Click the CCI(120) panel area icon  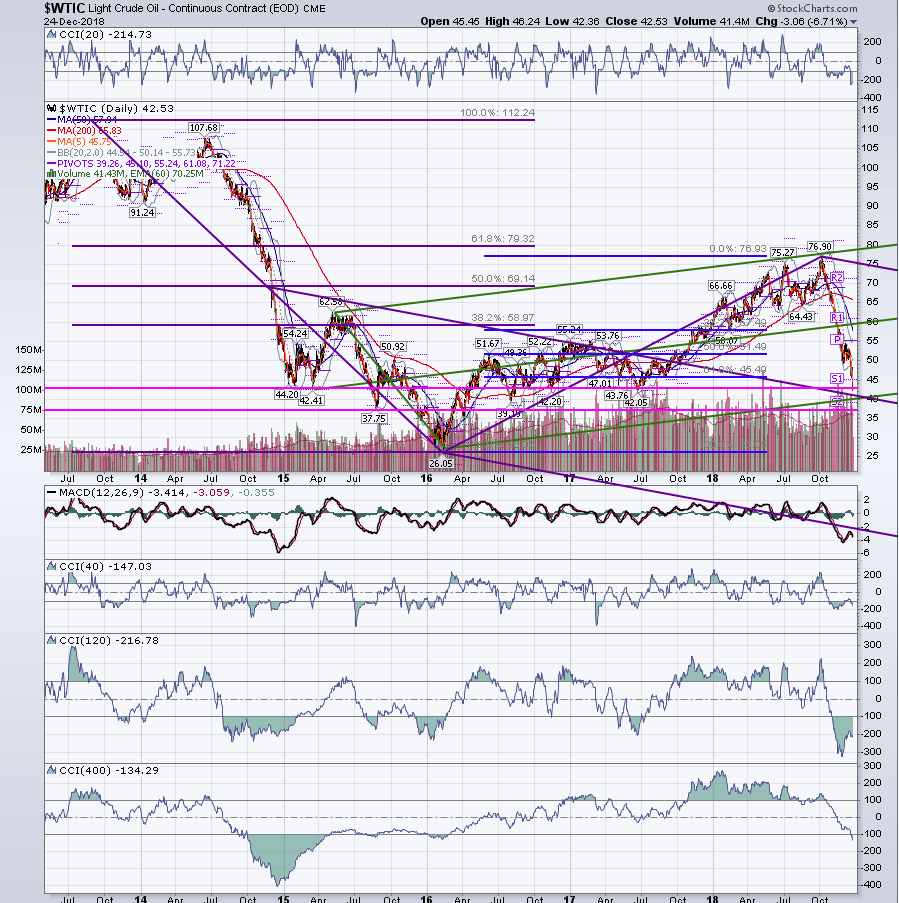pyautogui.click(x=51, y=640)
